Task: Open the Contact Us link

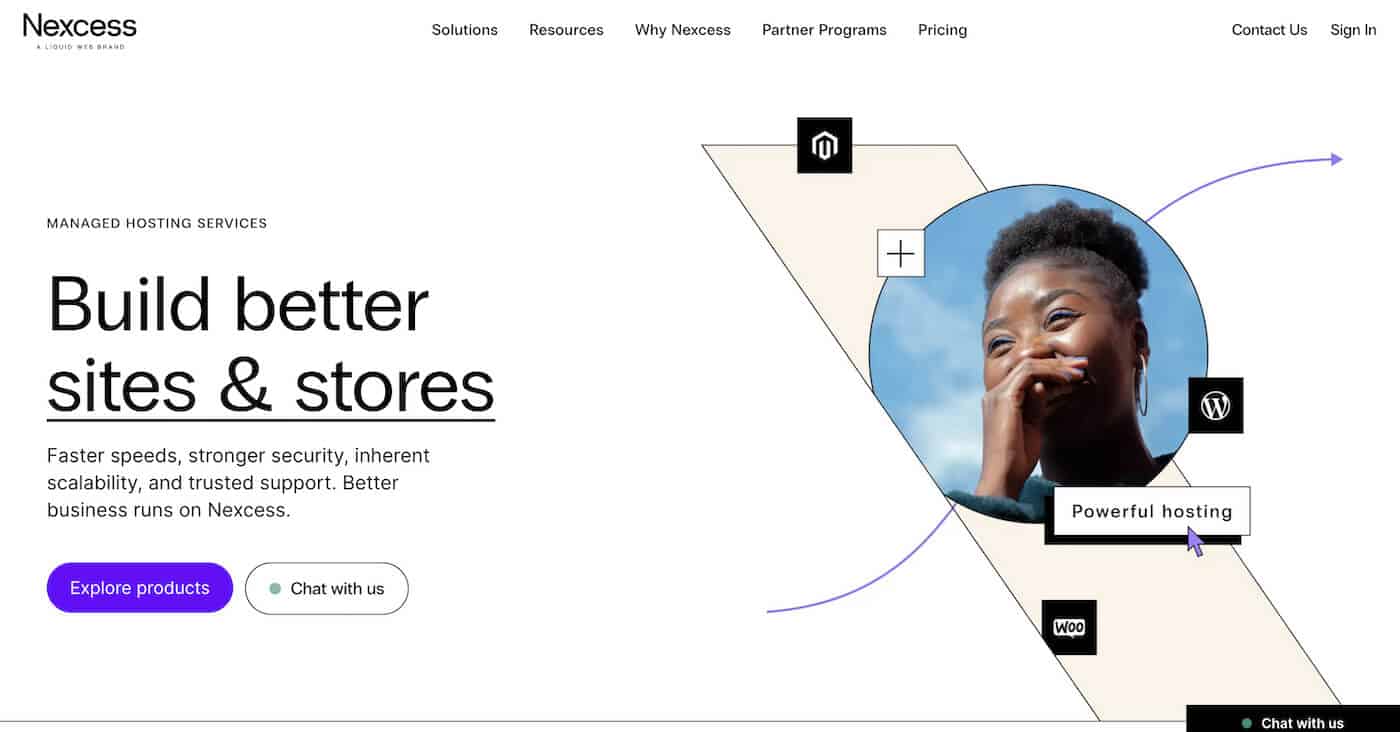Action: [x=1269, y=30]
